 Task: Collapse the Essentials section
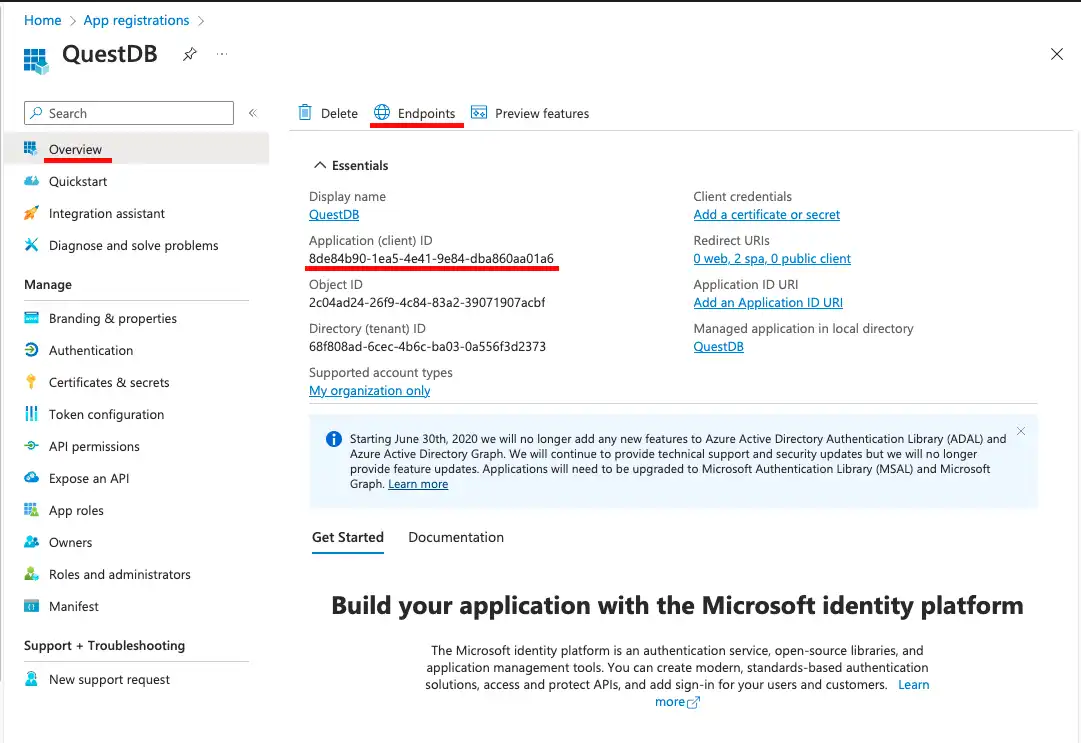pos(320,165)
